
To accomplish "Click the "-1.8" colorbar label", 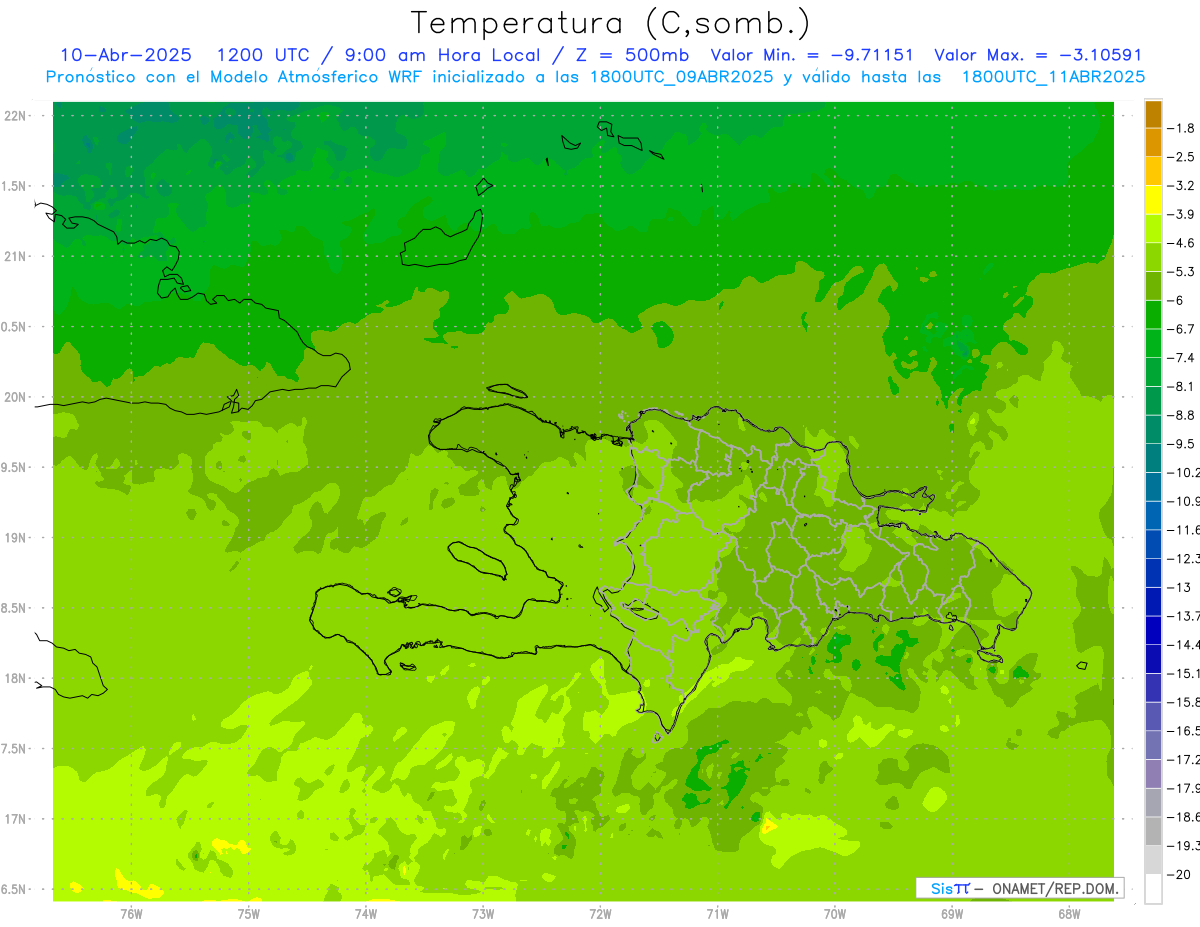I will point(1182,128).
